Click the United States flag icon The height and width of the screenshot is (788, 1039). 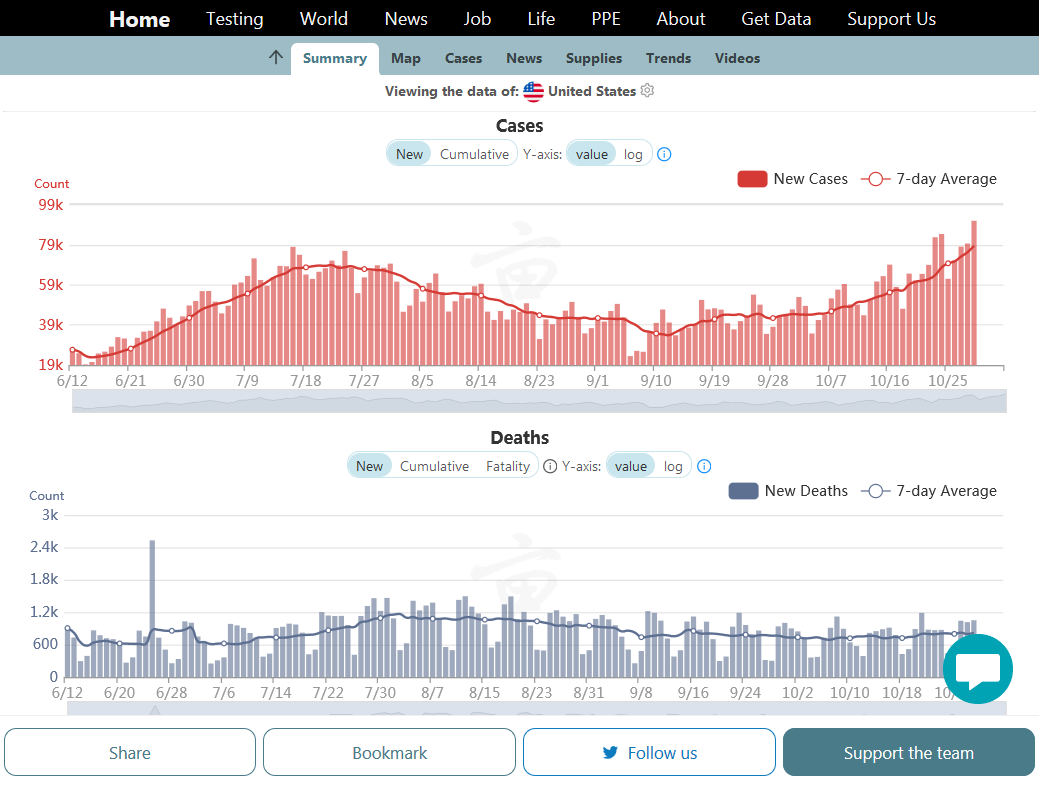pyautogui.click(x=534, y=91)
